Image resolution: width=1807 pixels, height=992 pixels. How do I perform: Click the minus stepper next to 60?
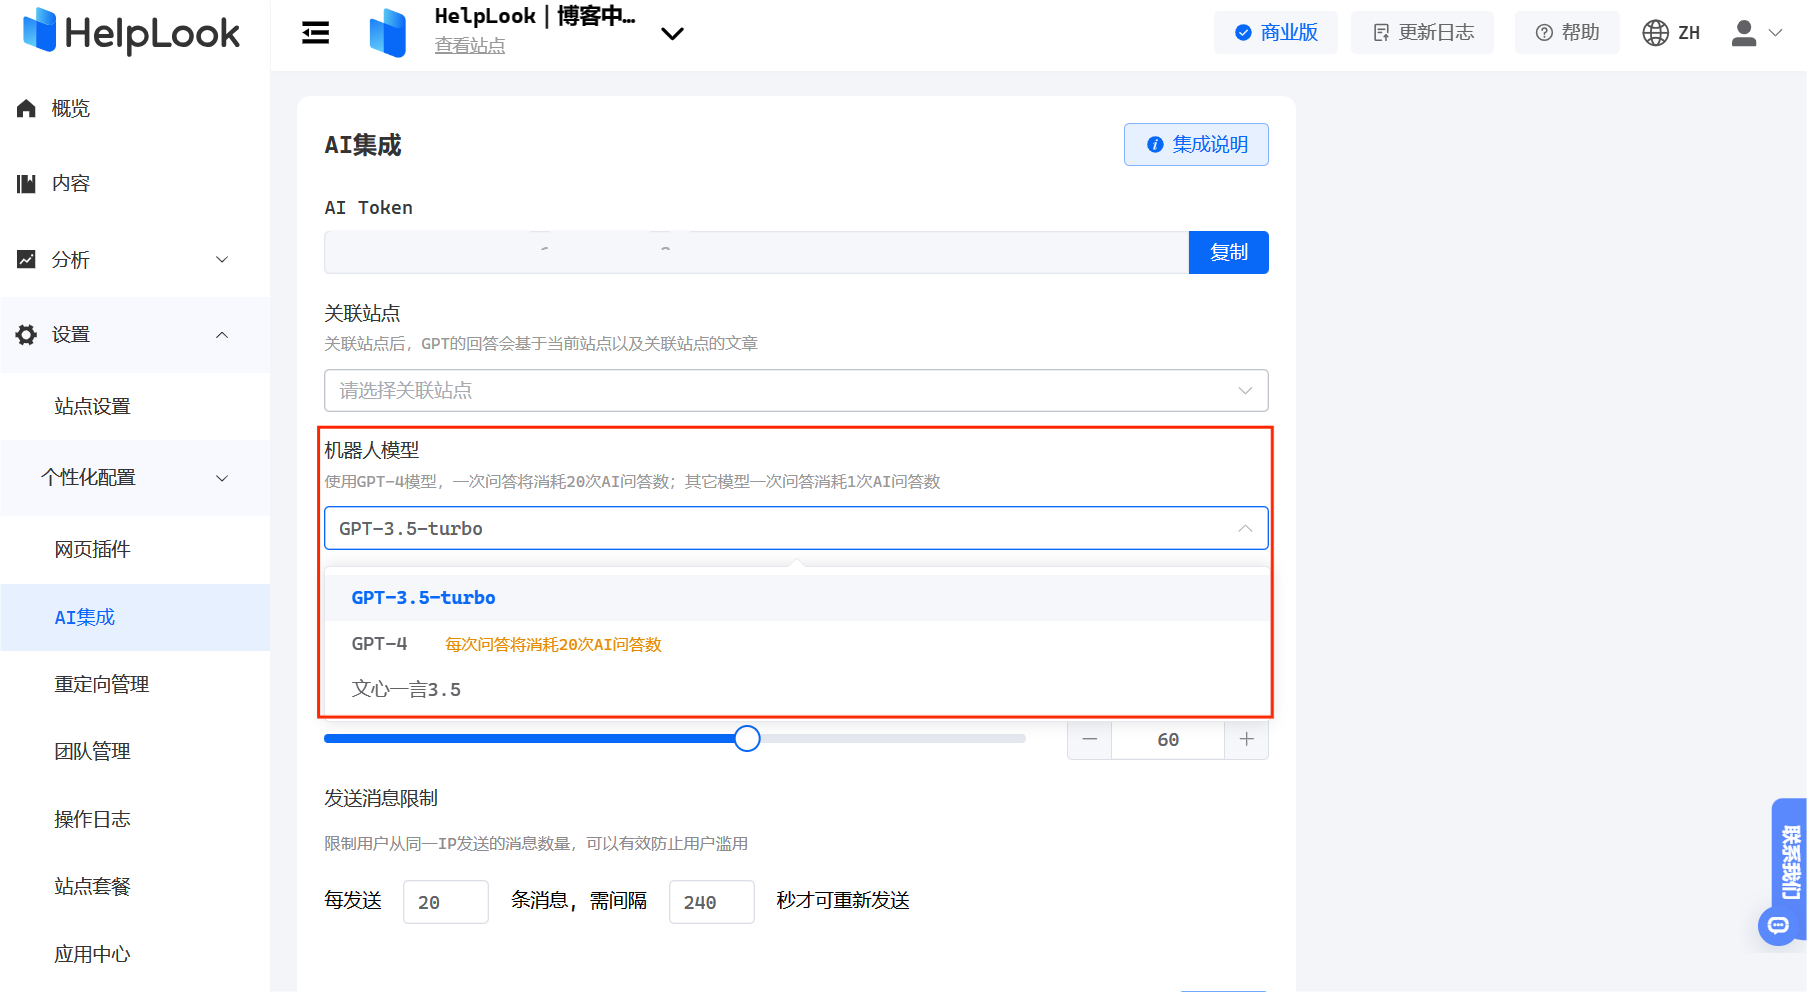click(x=1089, y=740)
